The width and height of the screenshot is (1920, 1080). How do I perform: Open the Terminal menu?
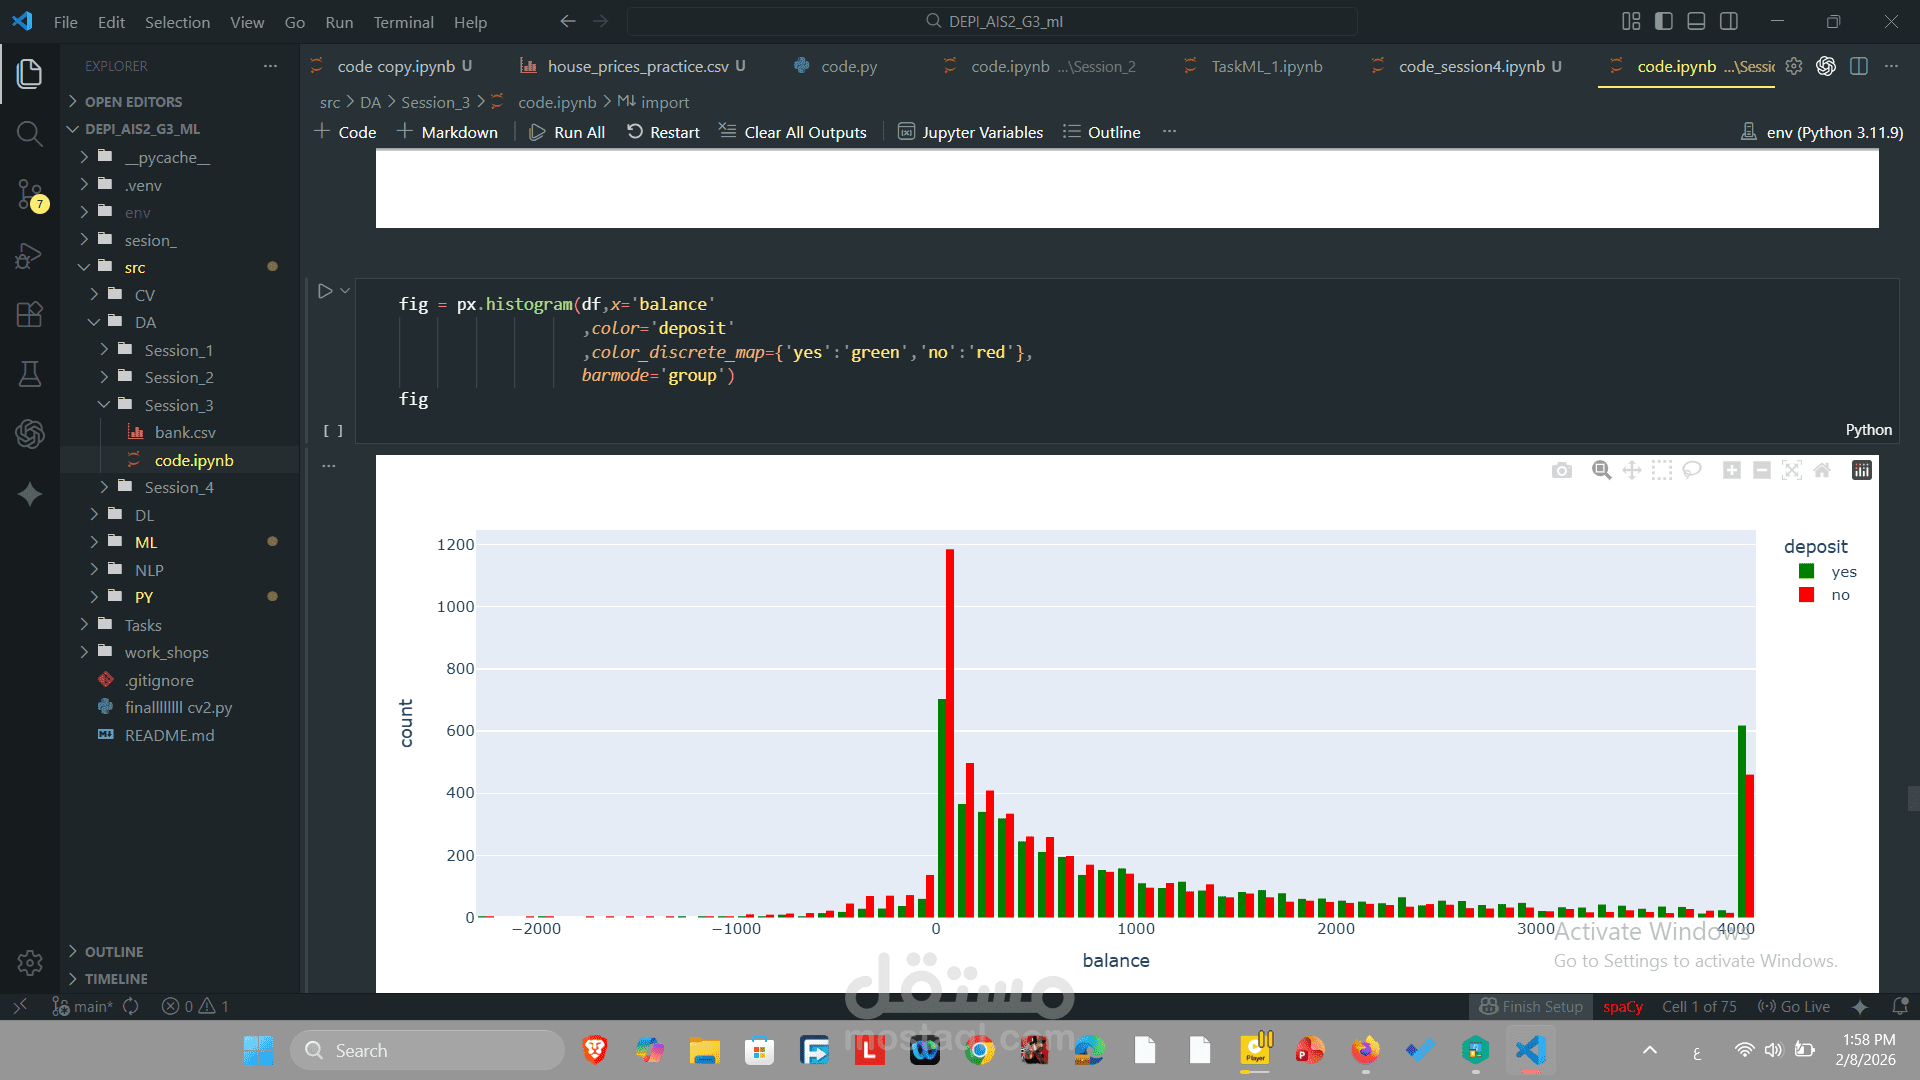pyautogui.click(x=403, y=22)
